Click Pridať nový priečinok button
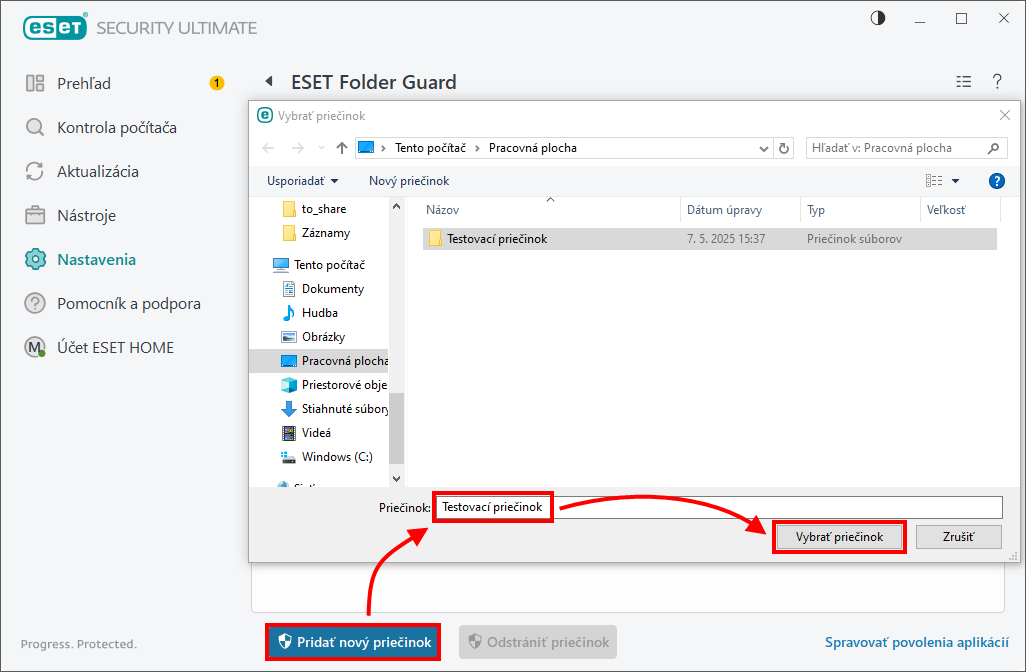The width and height of the screenshot is (1026, 672). pos(353,642)
